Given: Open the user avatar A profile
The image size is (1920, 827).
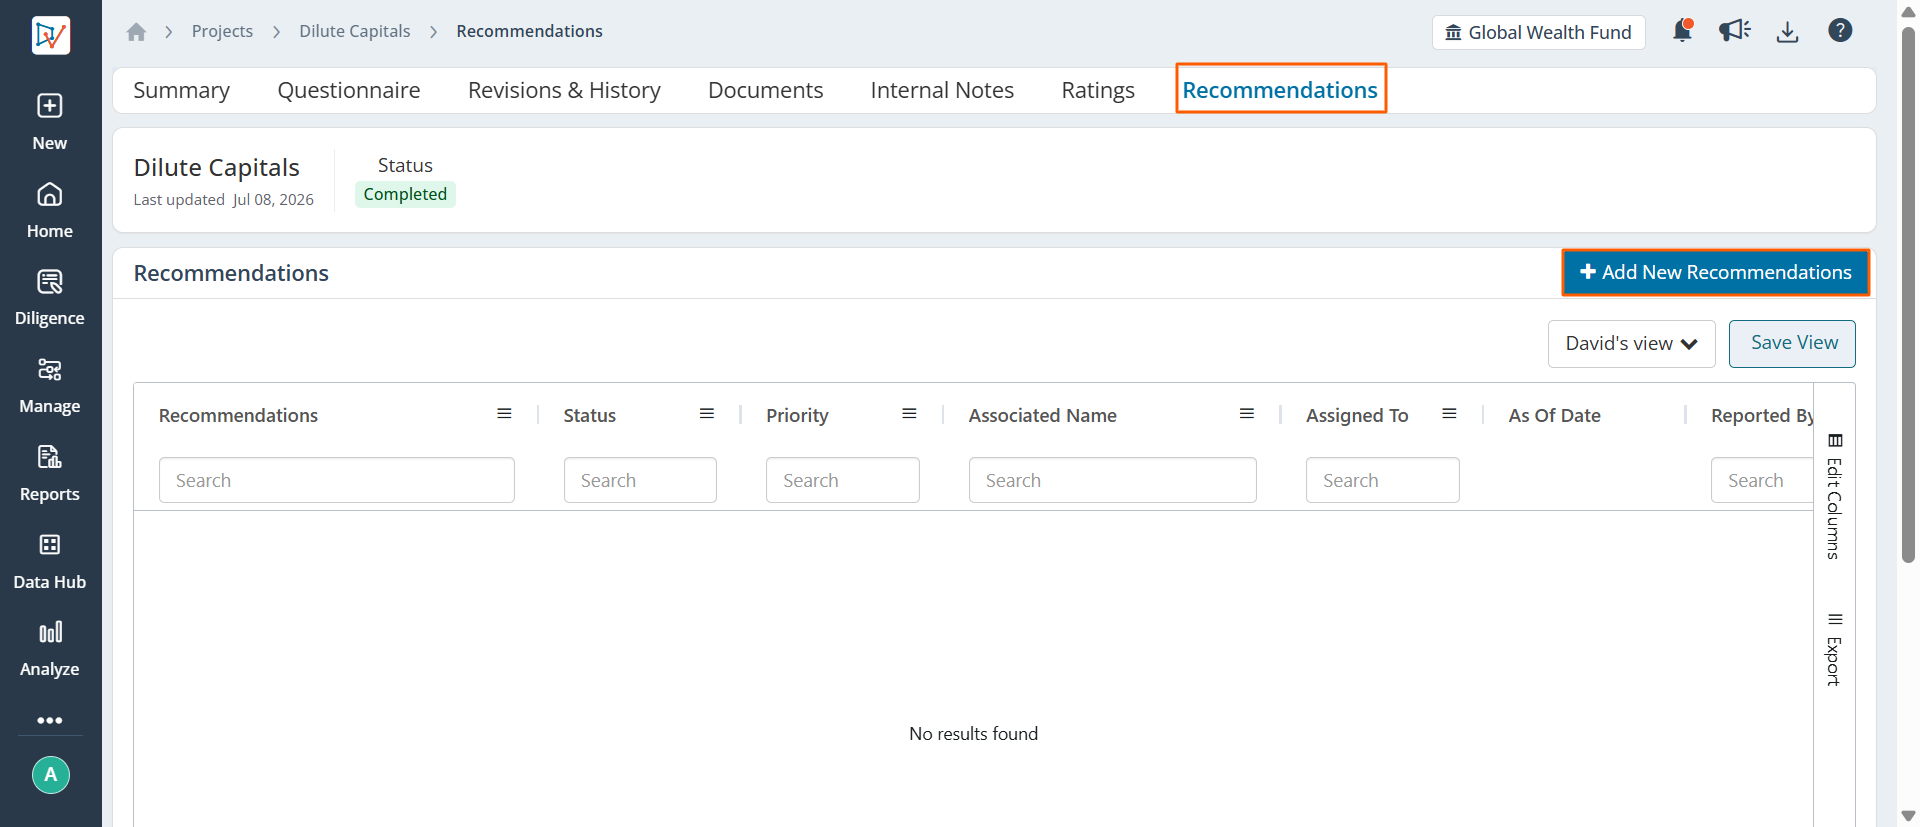Looking at the screenshot, I should (x=51, y=775).
